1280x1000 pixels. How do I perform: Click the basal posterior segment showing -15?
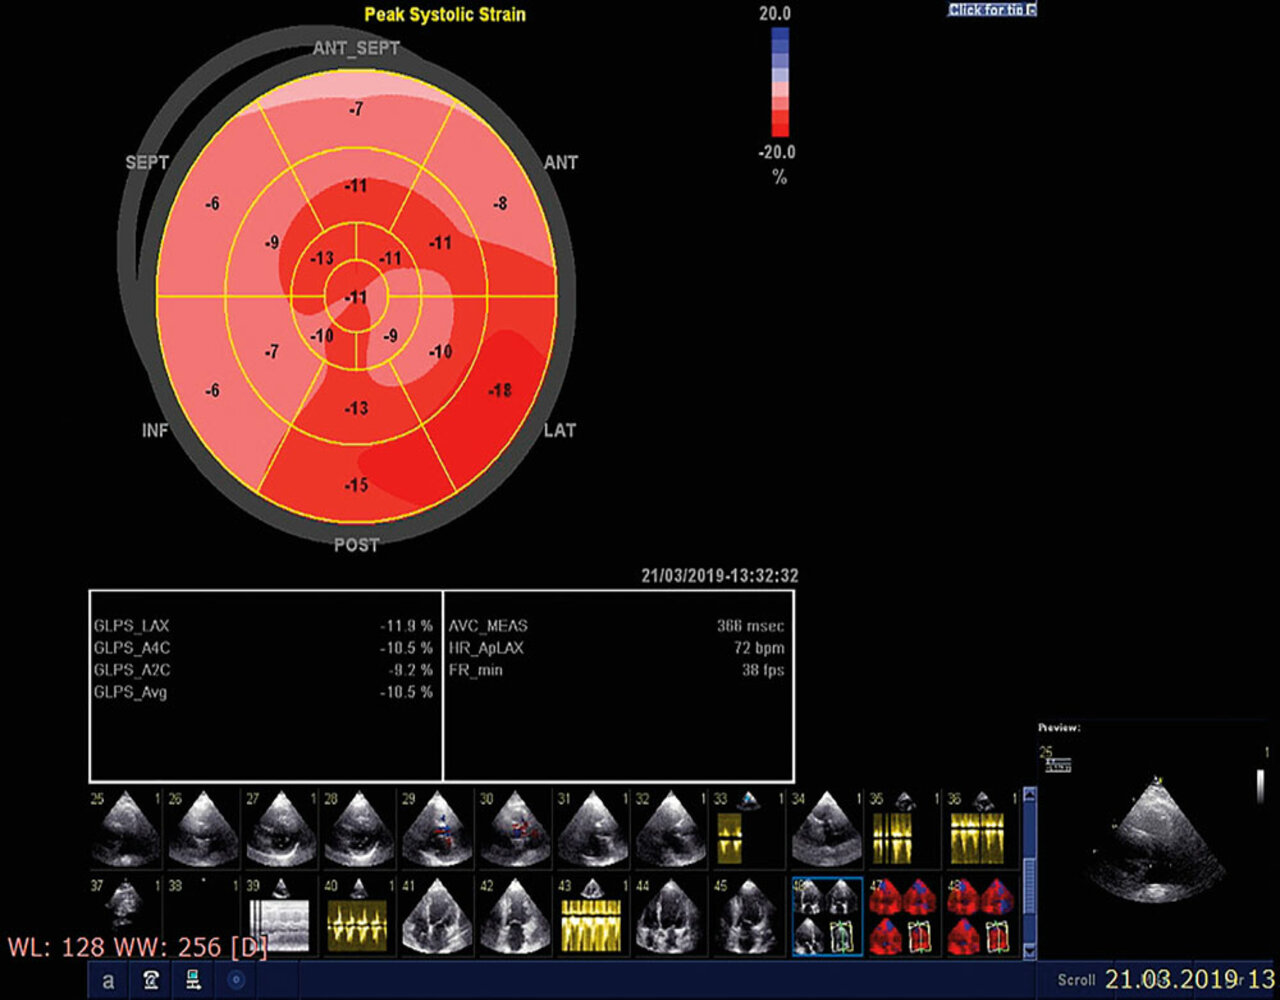click(x=357, y=485)
